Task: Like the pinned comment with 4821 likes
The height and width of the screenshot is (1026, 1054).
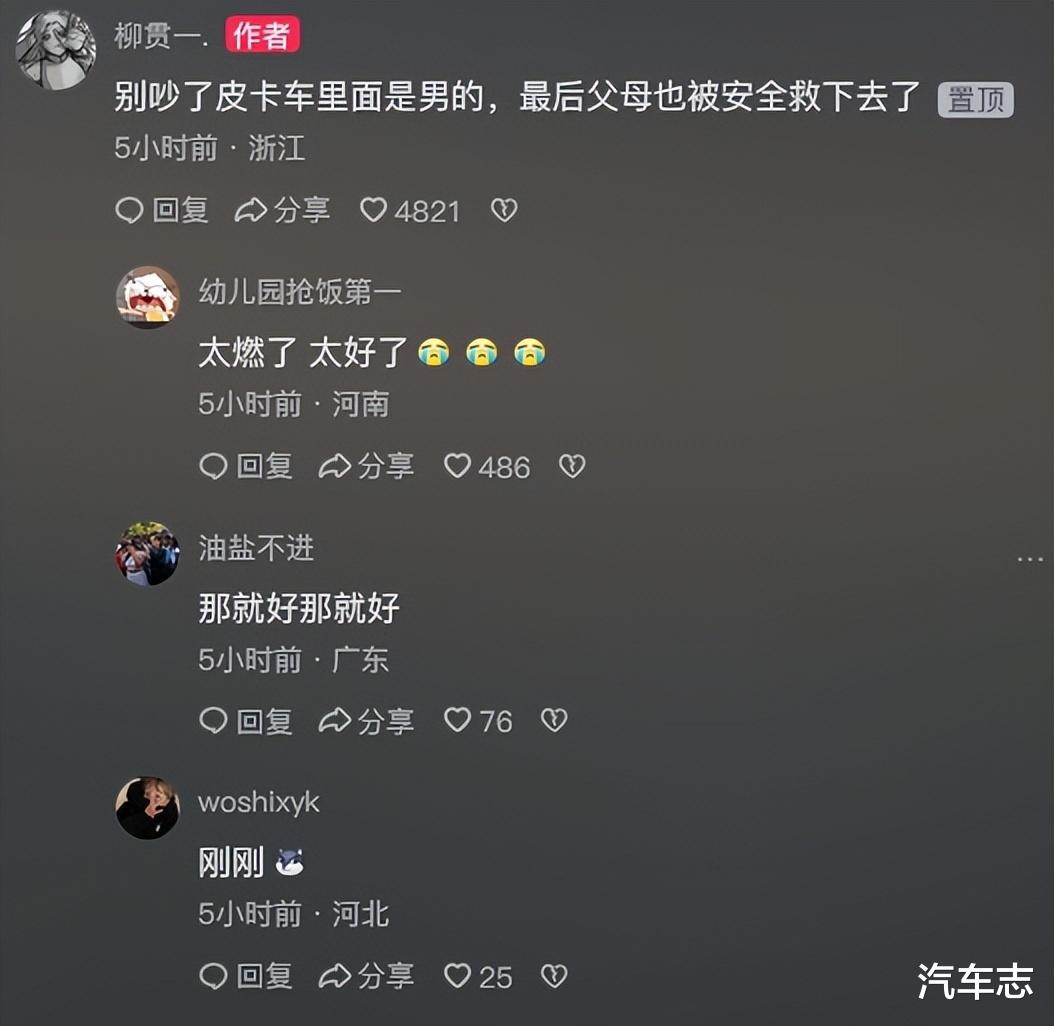Action: pos(409,211)
